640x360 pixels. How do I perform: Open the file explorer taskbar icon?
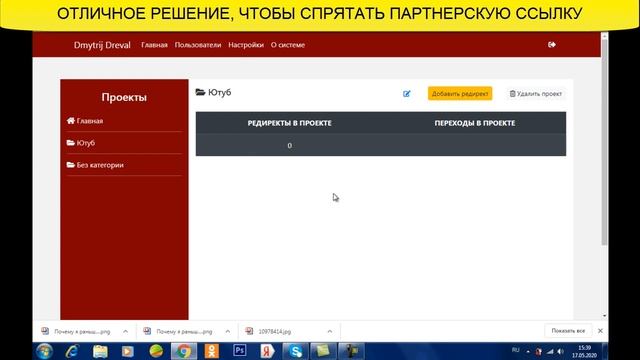(x=100, y=351)
